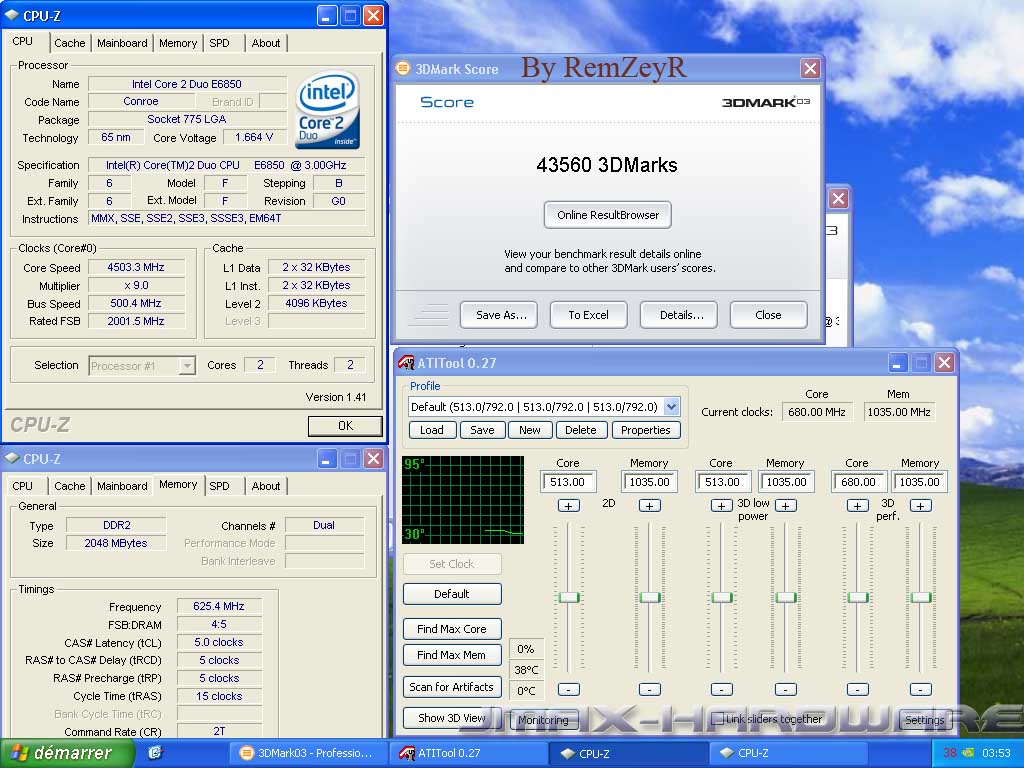This screenshot has height=768, width=1024.
Task: Decrease 2D Core clock with minus button
Action: [x=569, y=689]
